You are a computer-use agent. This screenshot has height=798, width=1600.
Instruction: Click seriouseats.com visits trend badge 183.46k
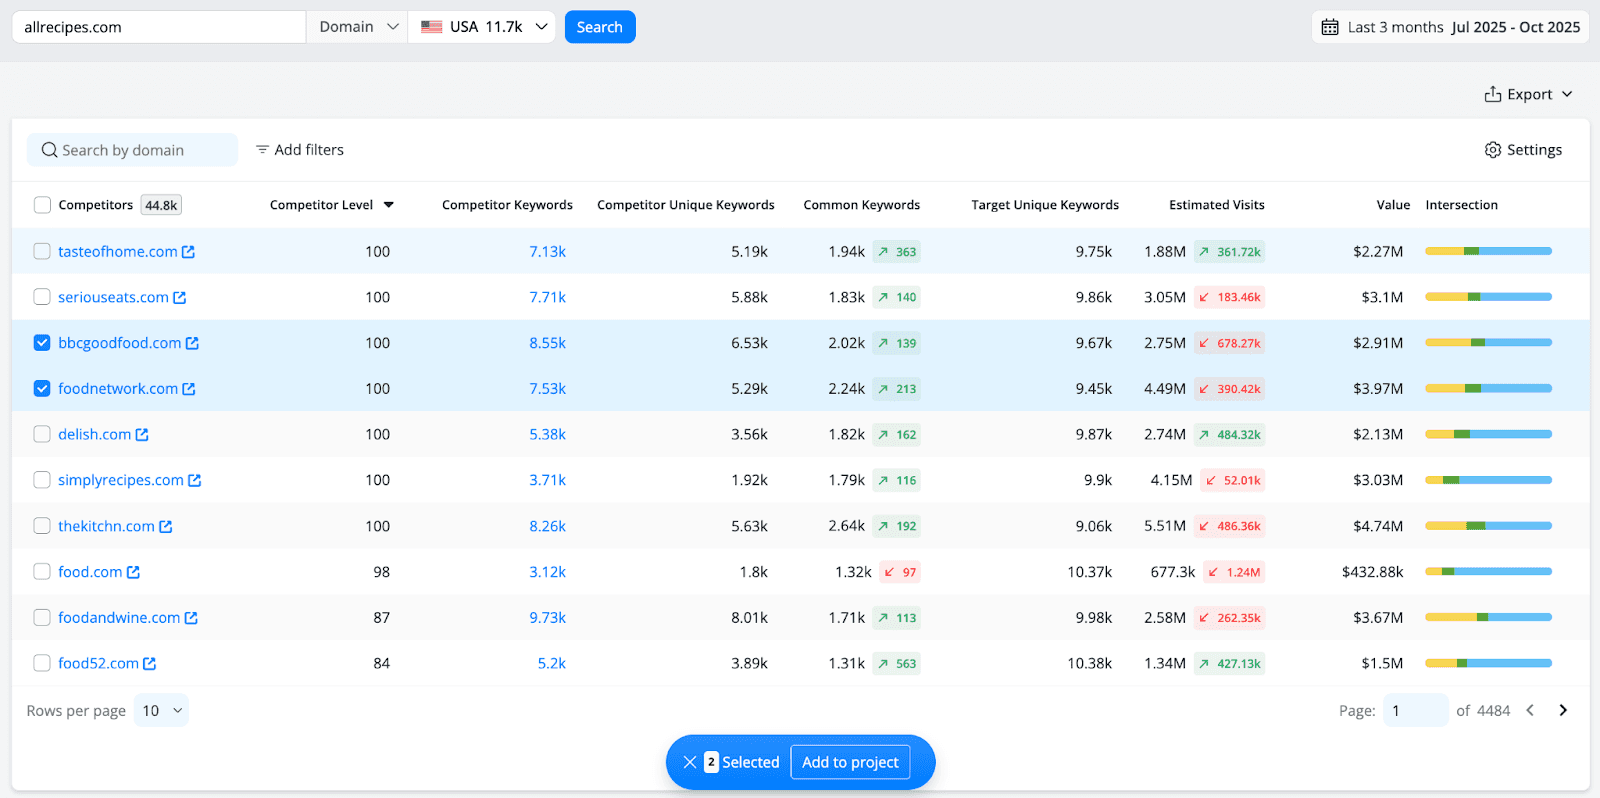1229,298
